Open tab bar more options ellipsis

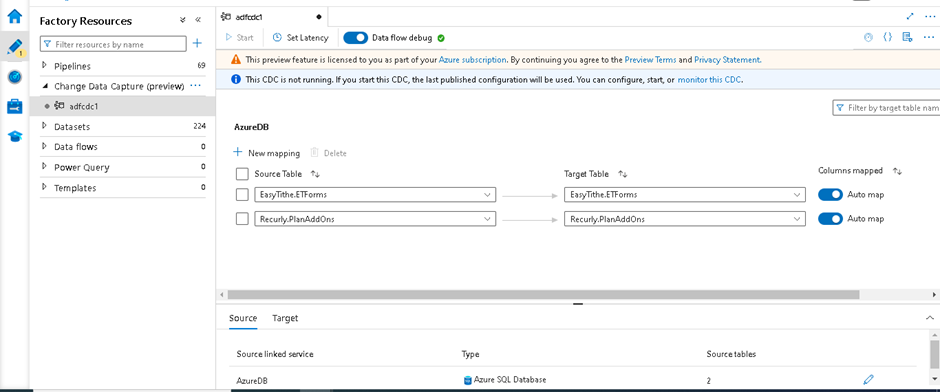pyautogui.click(x=930, y=17)
